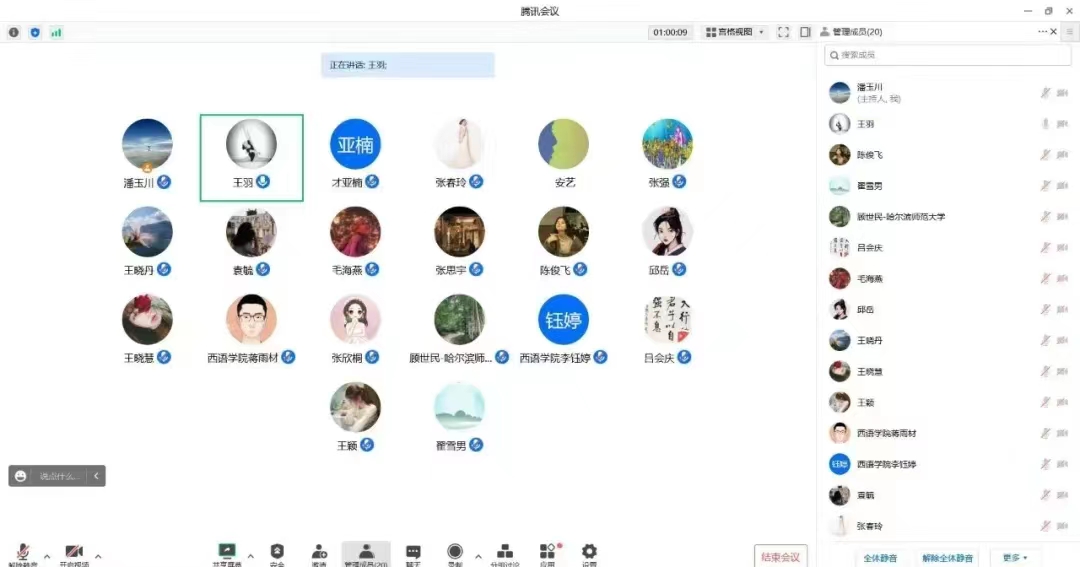The height and width of the screenshot is (567, 1080).
Task: Expand audio options arrow beside microphone
Action: click(47, 556)
